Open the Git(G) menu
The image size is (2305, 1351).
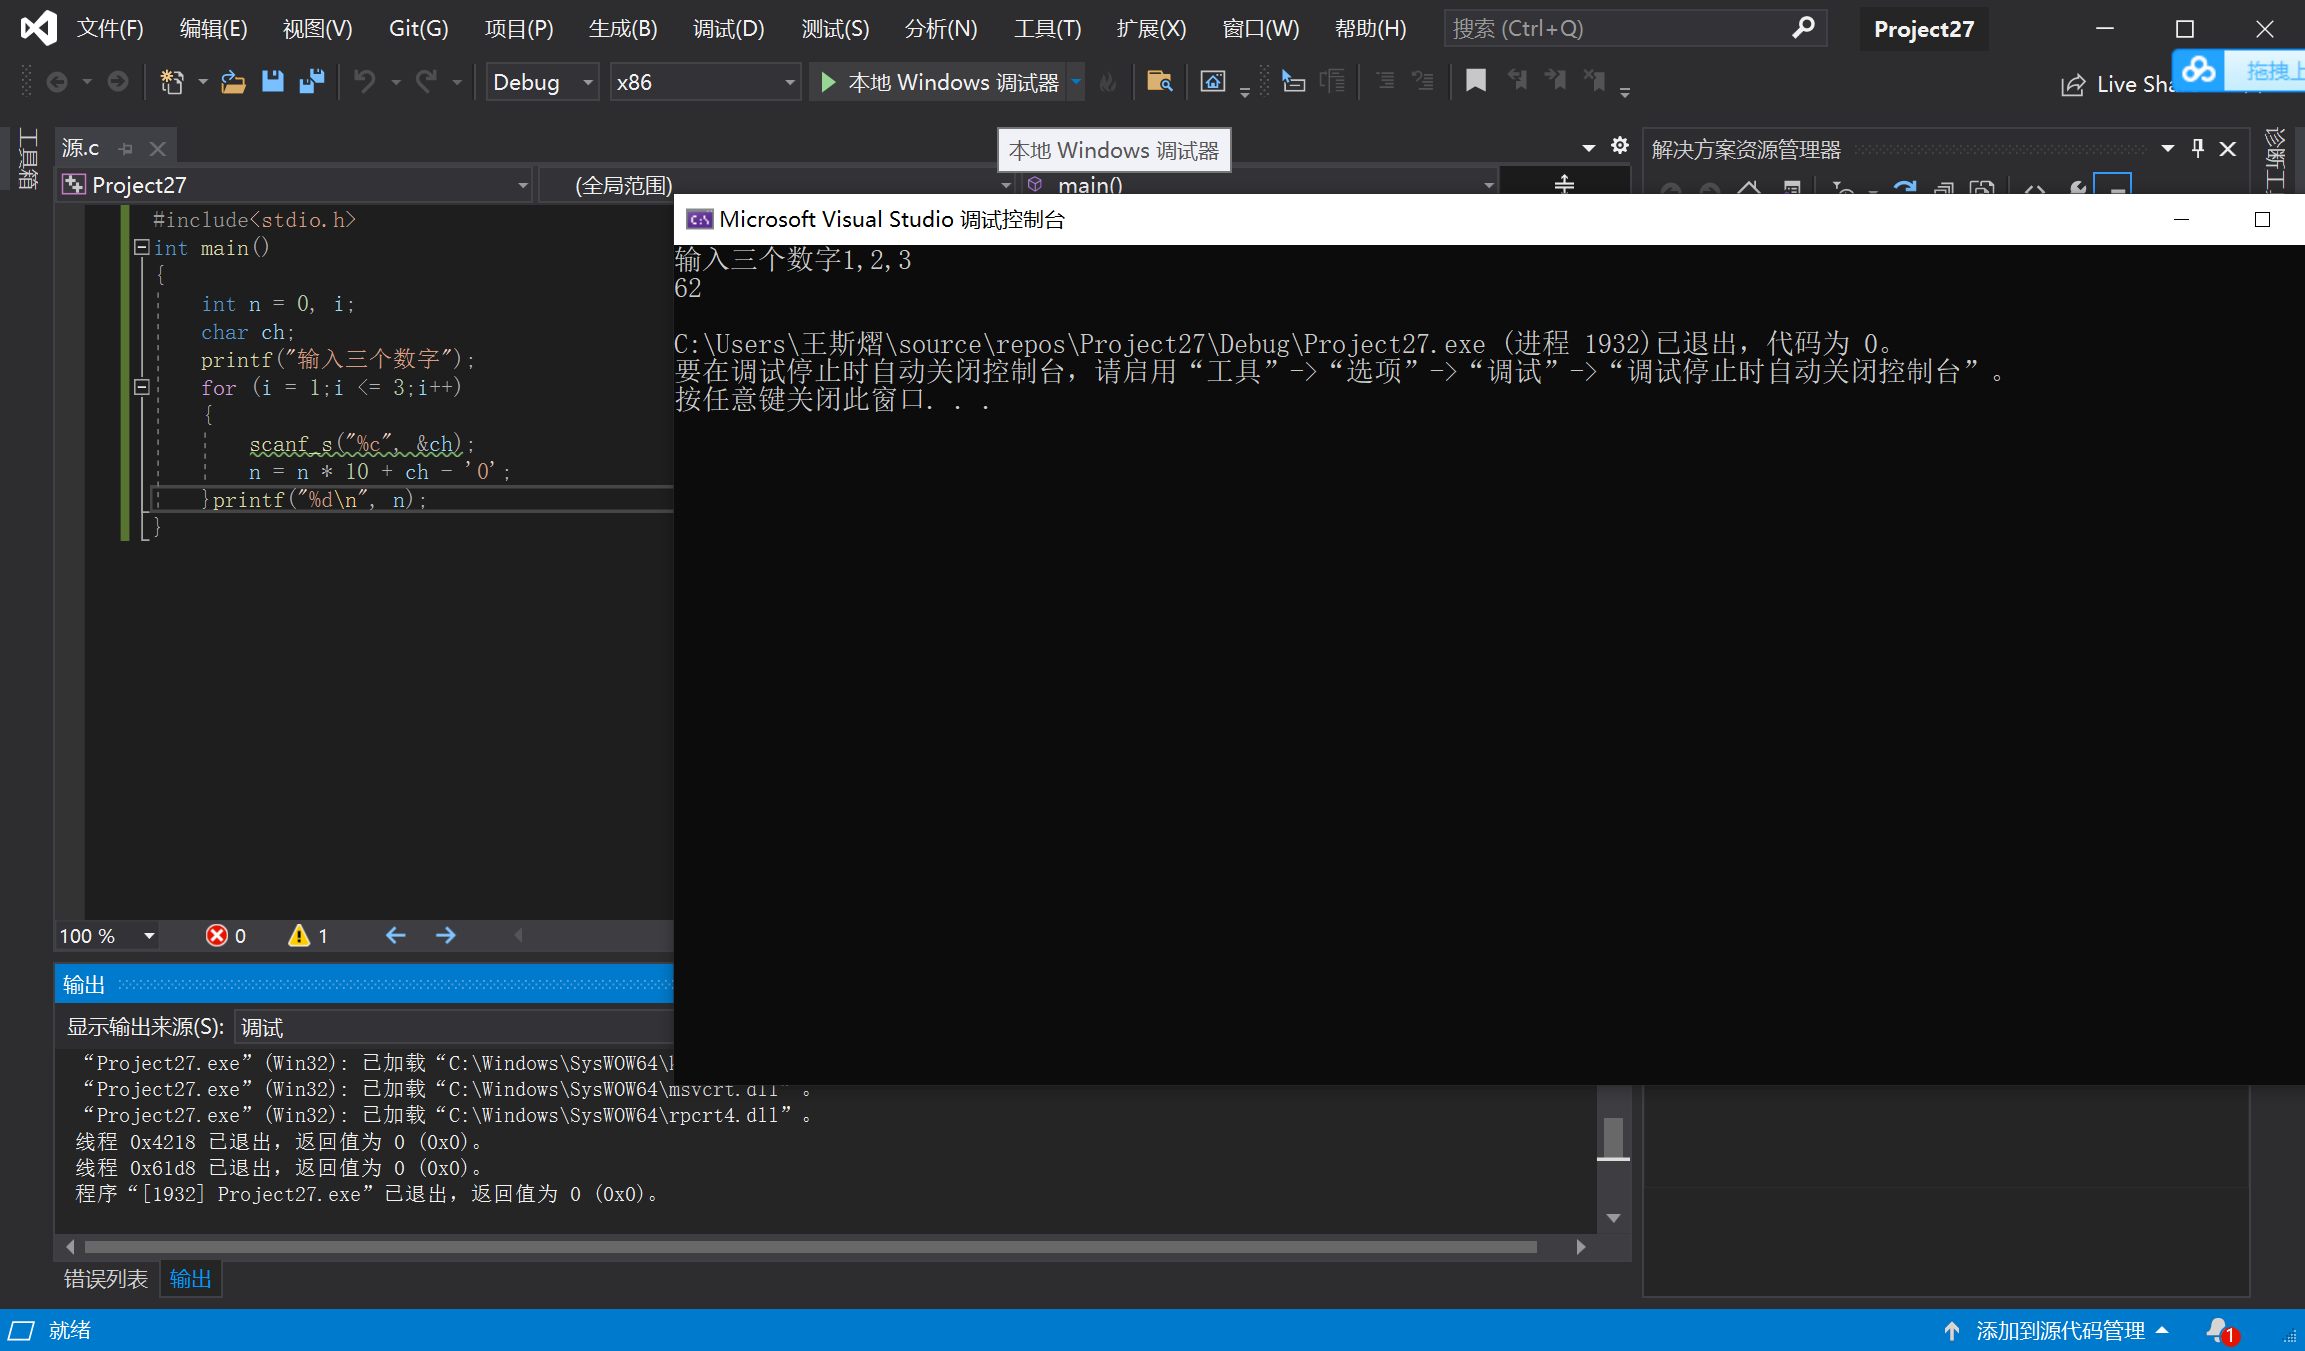pos(418,28)
